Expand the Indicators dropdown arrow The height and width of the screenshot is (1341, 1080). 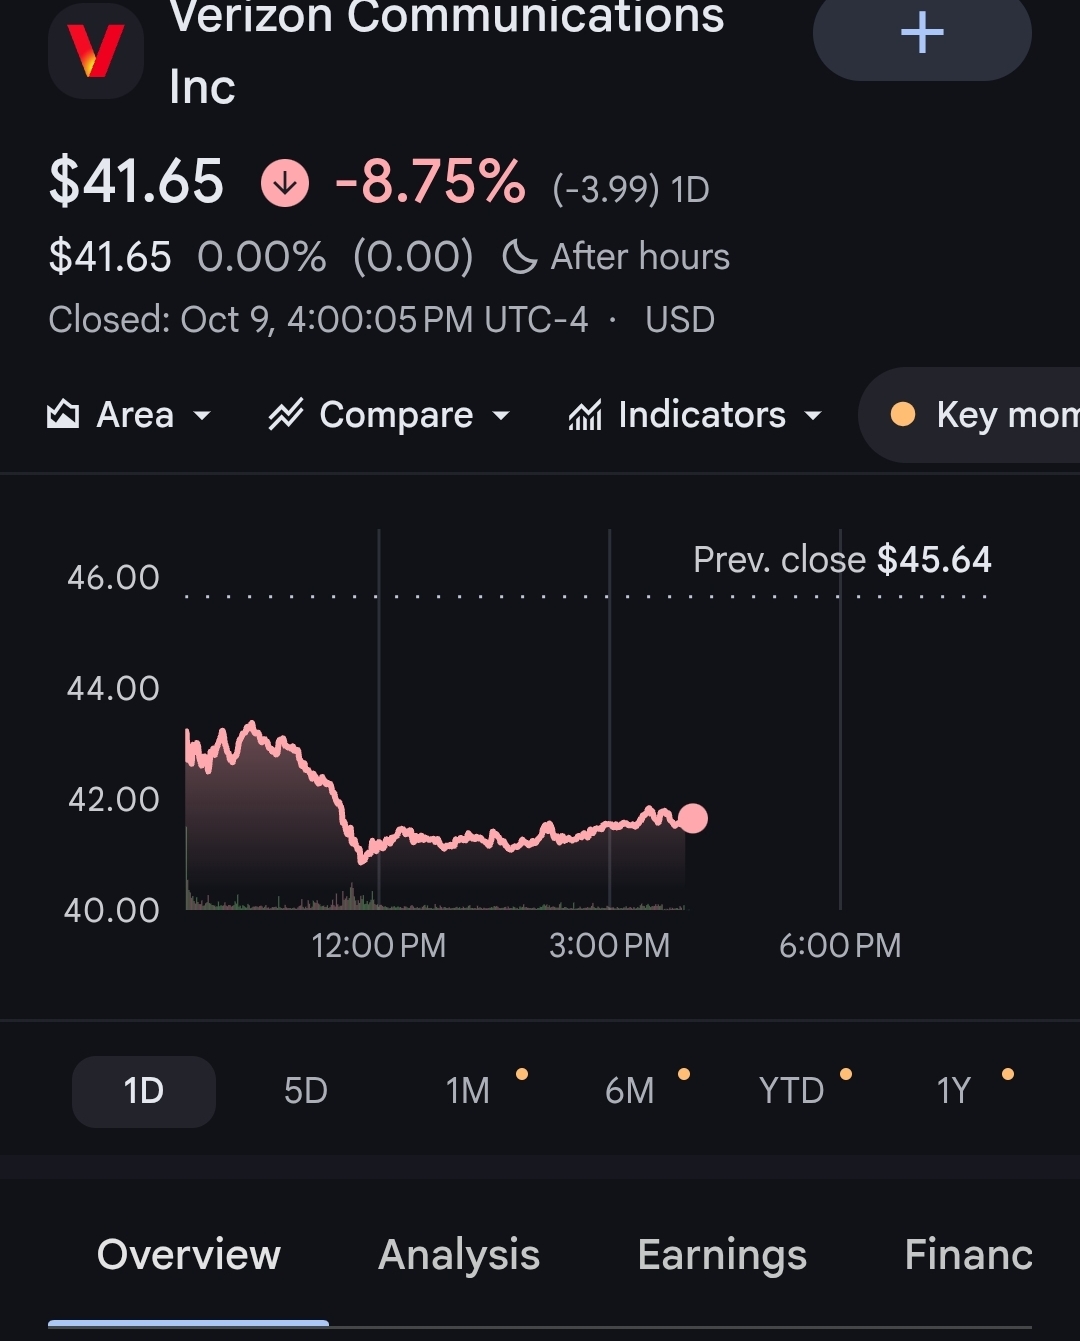(813, 415)
